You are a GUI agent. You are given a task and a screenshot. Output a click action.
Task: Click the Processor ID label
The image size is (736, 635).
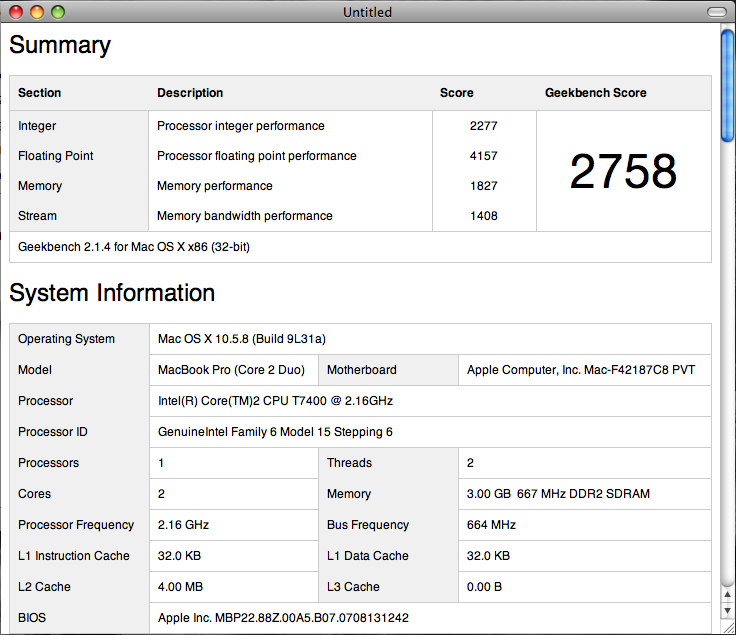[x=53, y=432]
